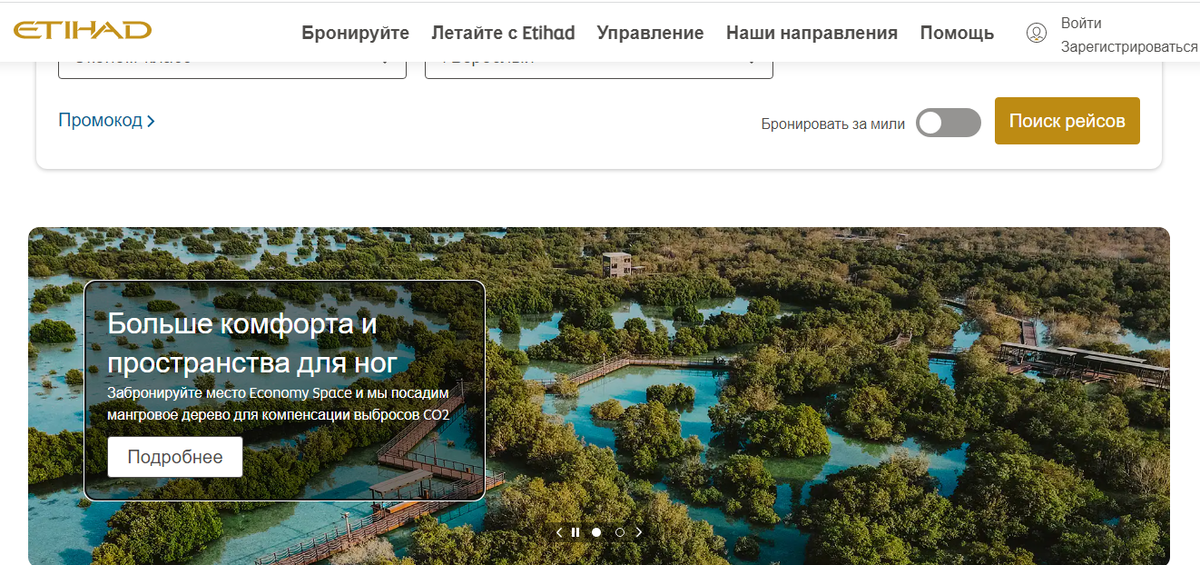Pause the banner carousel autoplay
Viewport: 1200px width, 565px height.
(575, 532)
